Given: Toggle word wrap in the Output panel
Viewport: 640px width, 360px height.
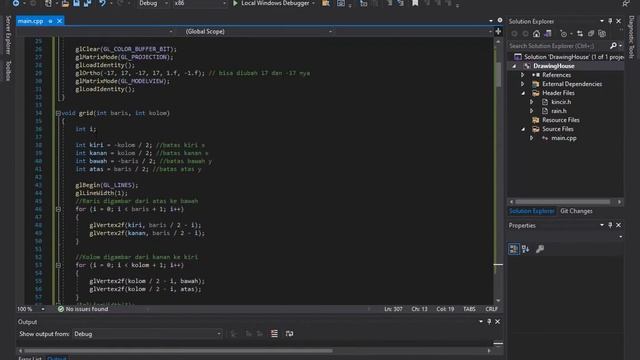Looking at the screenshot, I should tap(289, 334).
